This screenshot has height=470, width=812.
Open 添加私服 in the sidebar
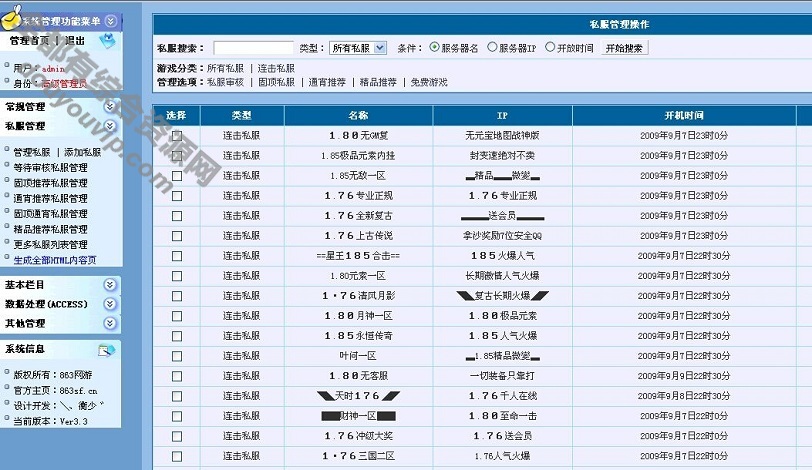tap(82, 152)
